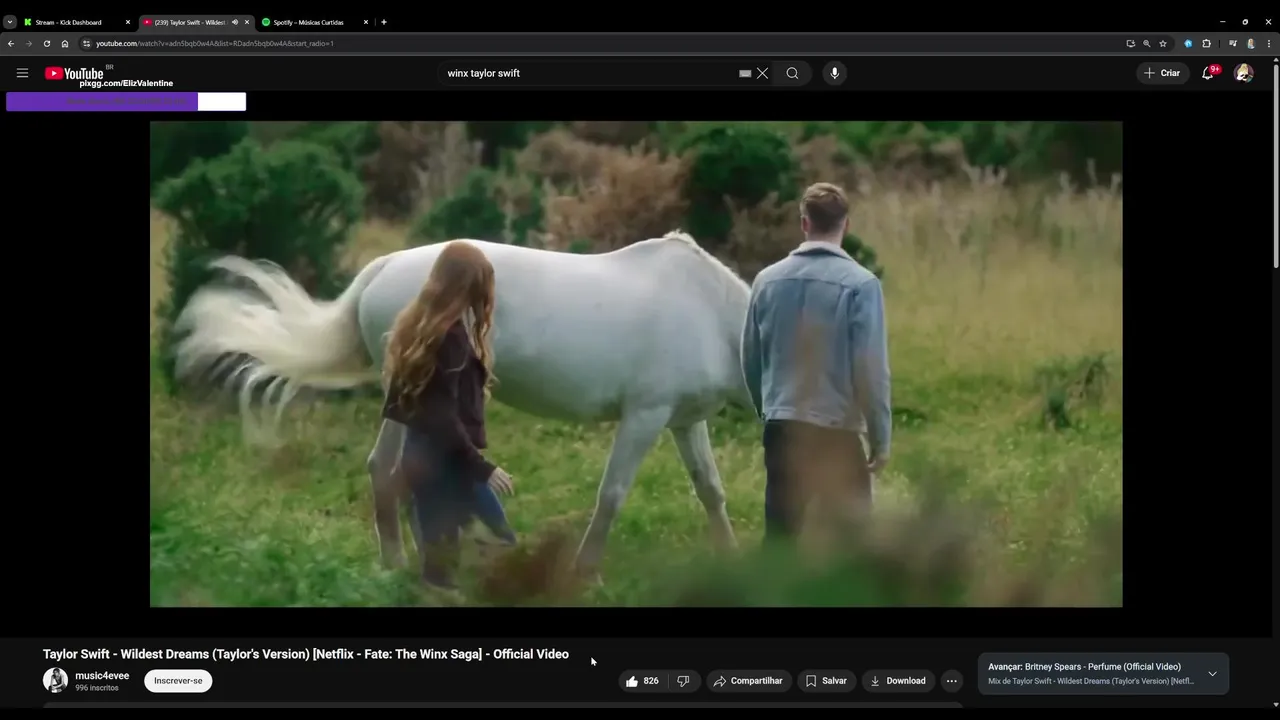This screenshot has height=720, width=1280.
Task: Reload the page with the refresh icon
Action: pos(47,43)
